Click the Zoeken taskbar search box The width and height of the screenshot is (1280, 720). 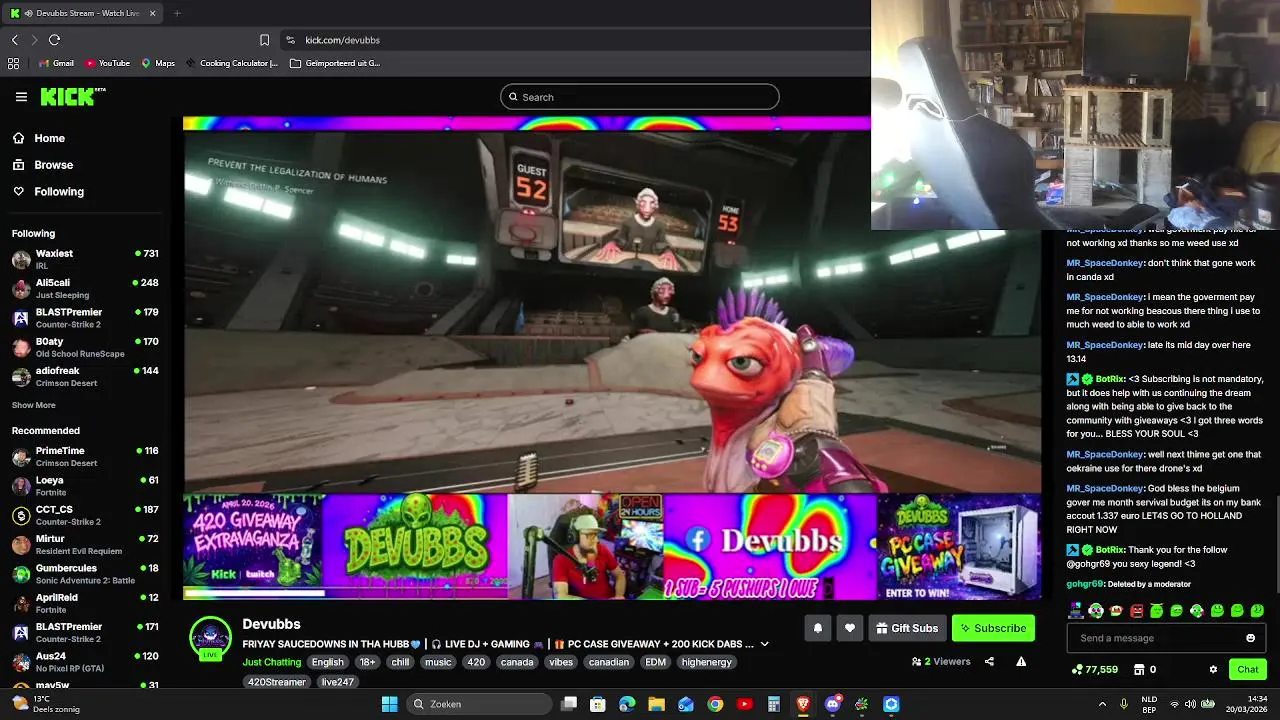(478, 704)
